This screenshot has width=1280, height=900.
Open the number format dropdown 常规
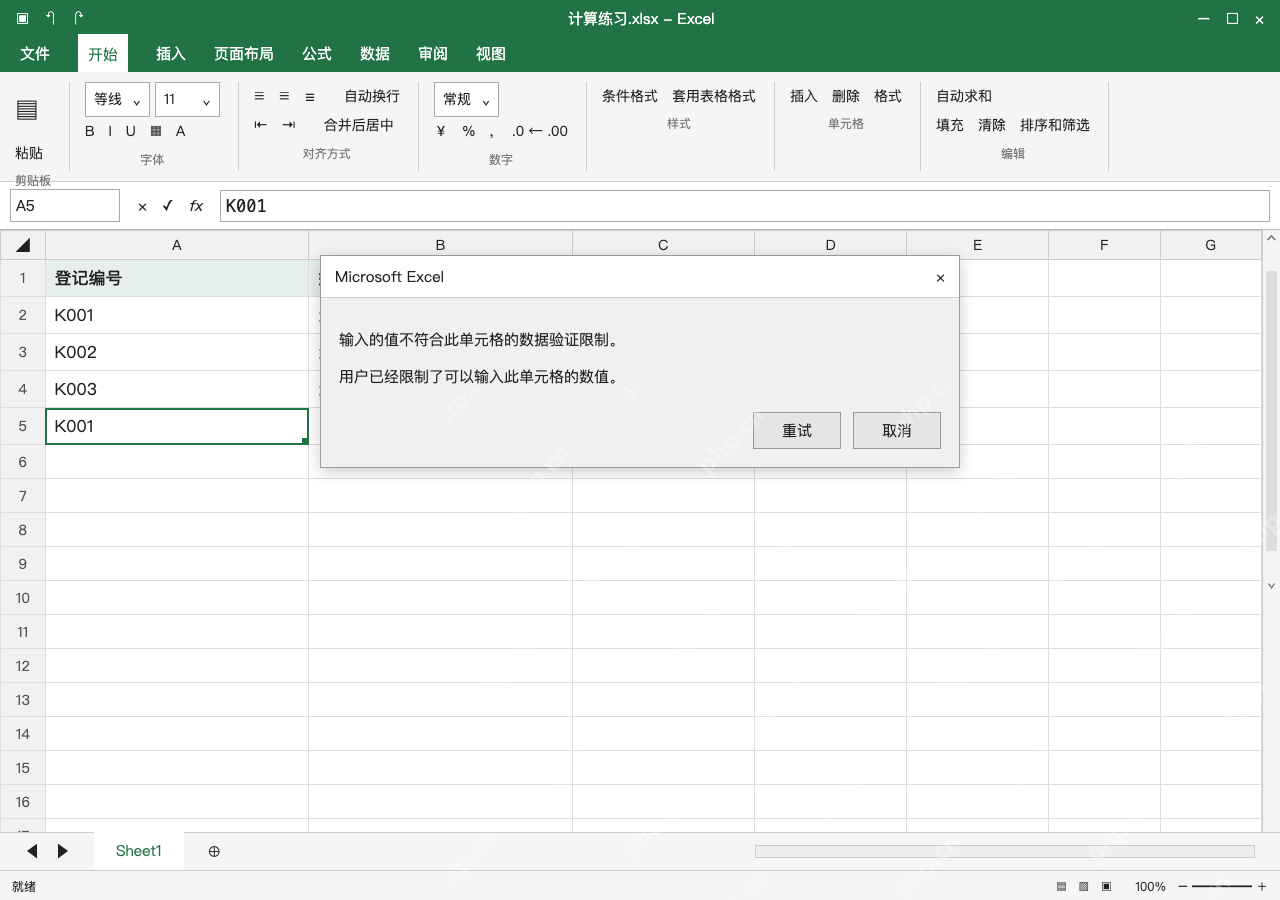[466, 99]
